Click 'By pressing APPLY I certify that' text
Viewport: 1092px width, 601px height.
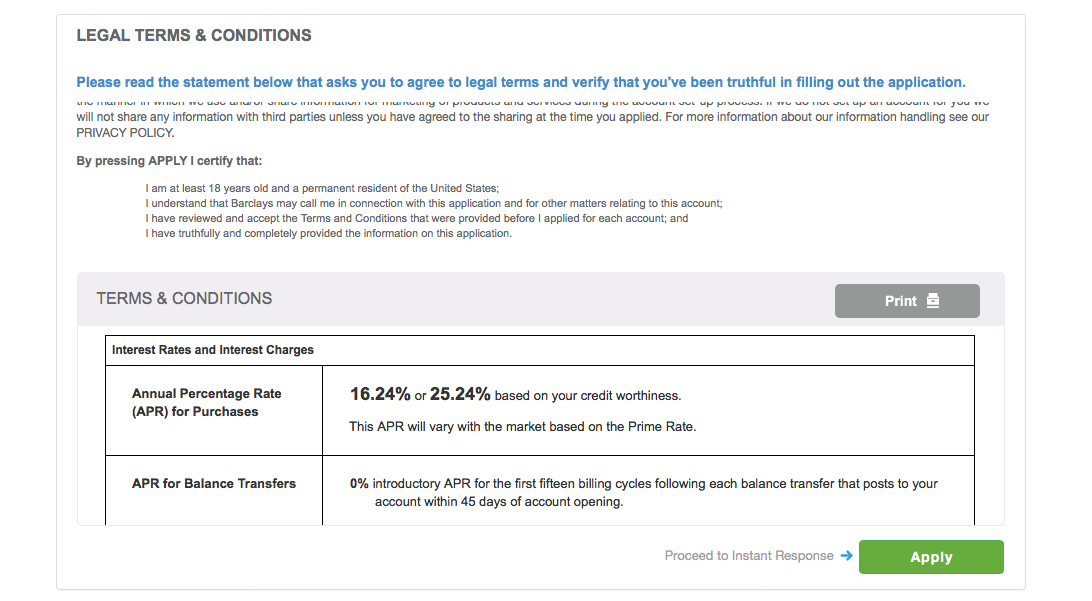tap(169, 161)
